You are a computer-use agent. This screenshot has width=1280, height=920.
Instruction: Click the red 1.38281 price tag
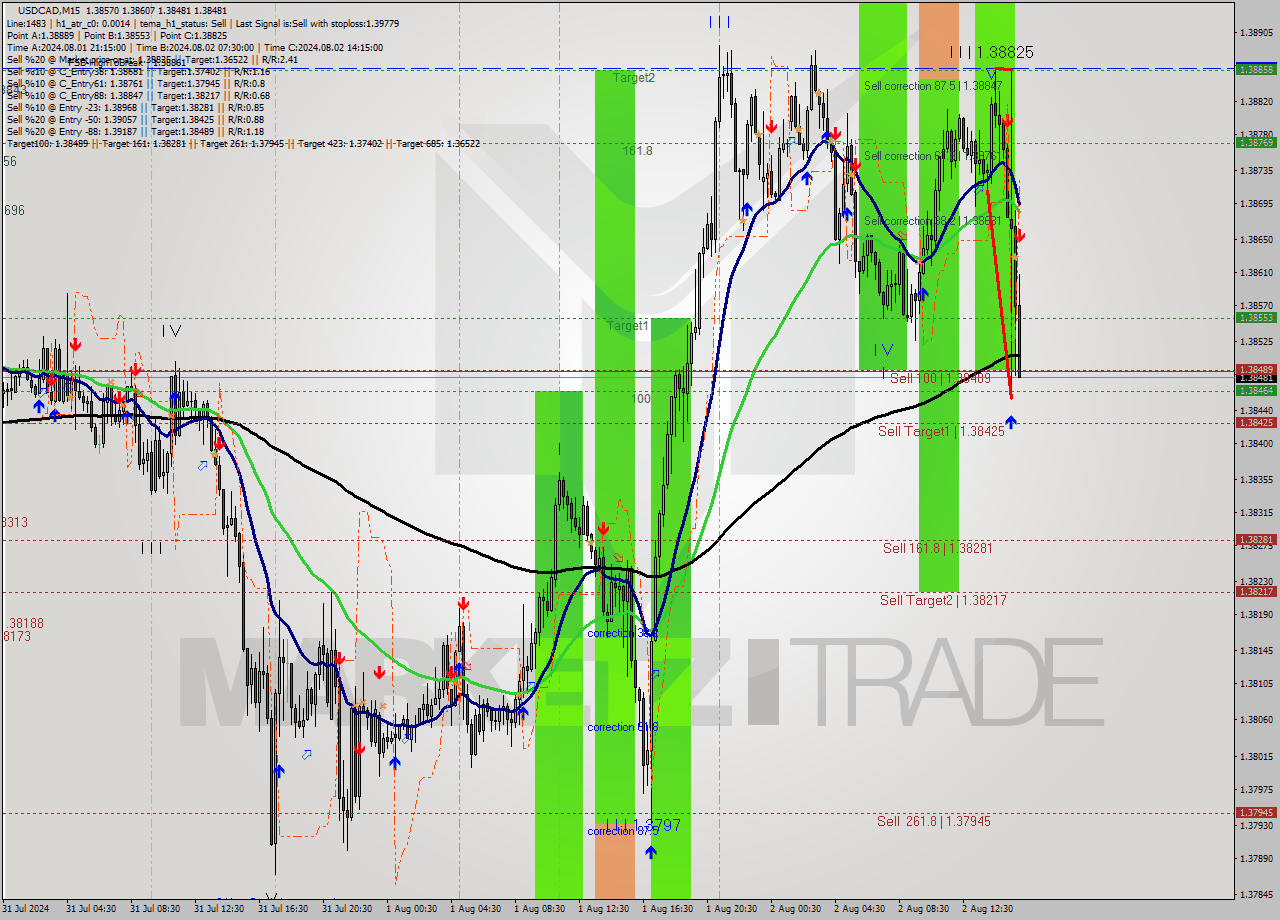click(1256, 540)
